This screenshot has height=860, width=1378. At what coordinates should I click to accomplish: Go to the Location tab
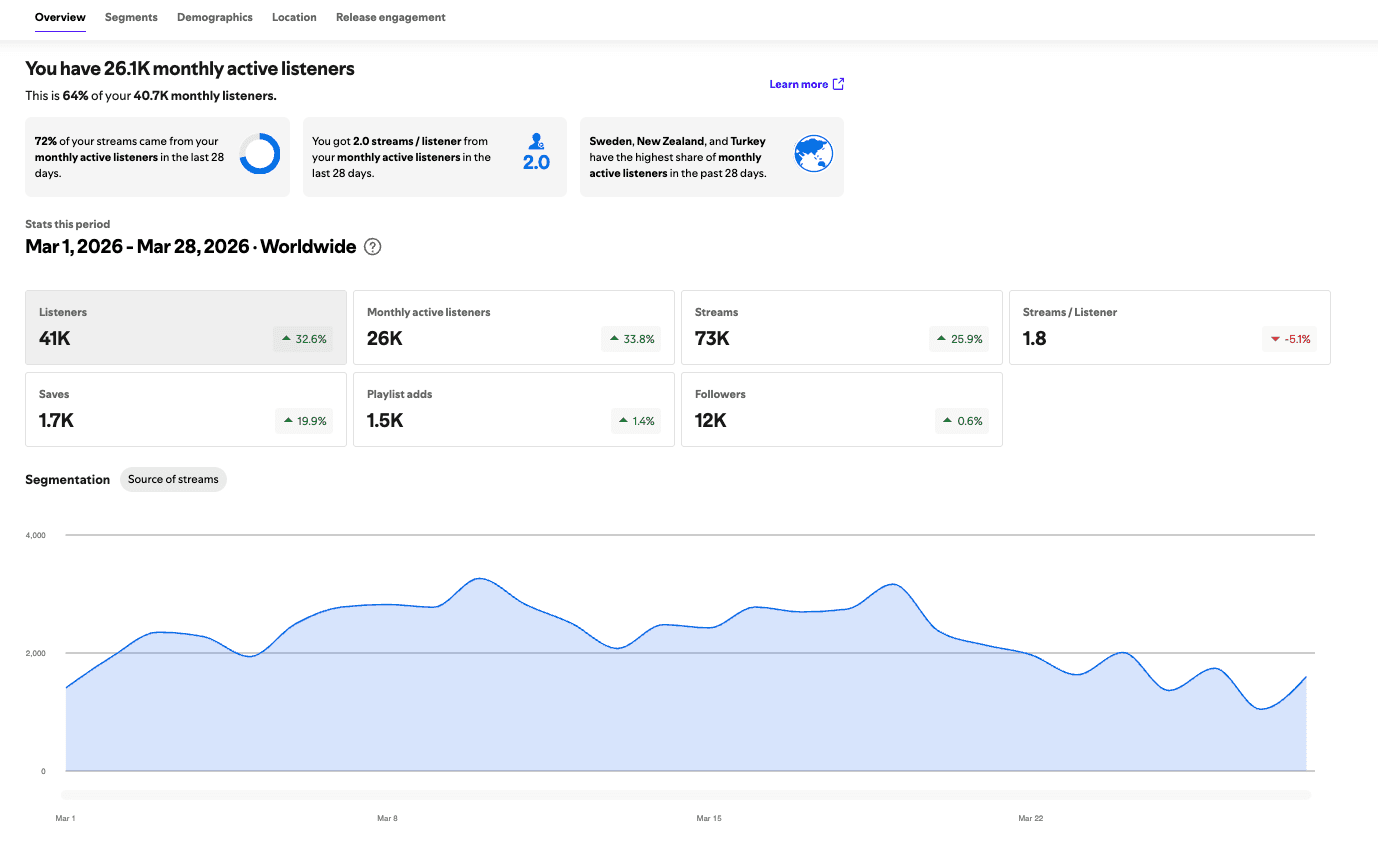pyautogui.click(x=294, y=17)
